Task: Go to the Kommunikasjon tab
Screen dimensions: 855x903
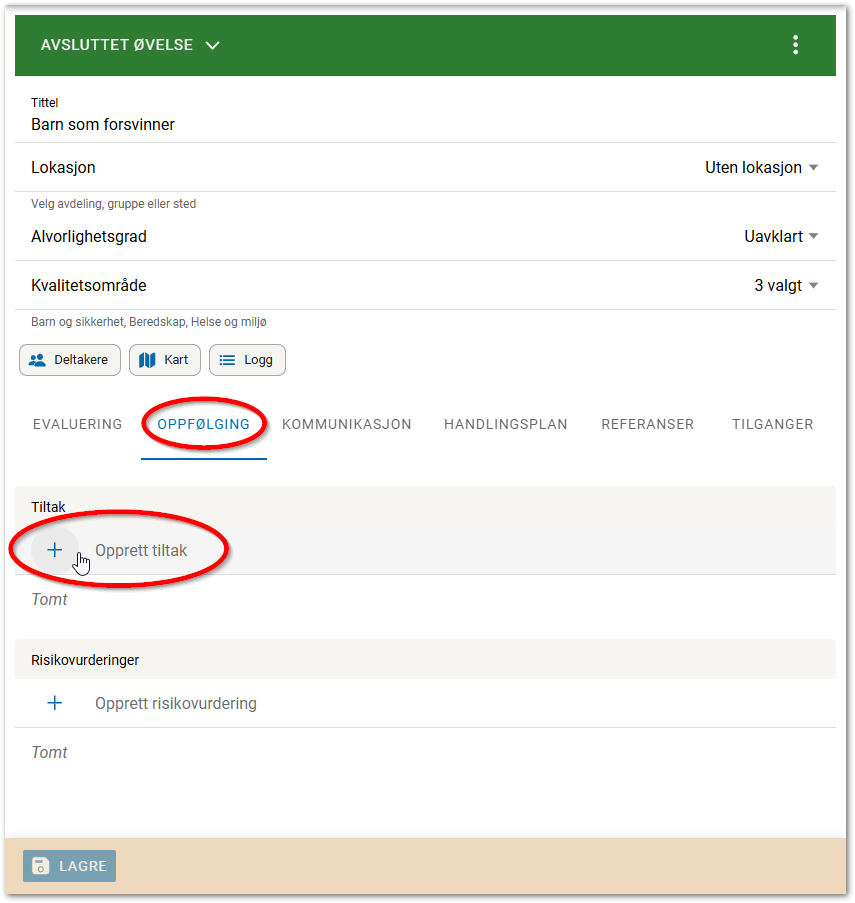Action: 347,424
